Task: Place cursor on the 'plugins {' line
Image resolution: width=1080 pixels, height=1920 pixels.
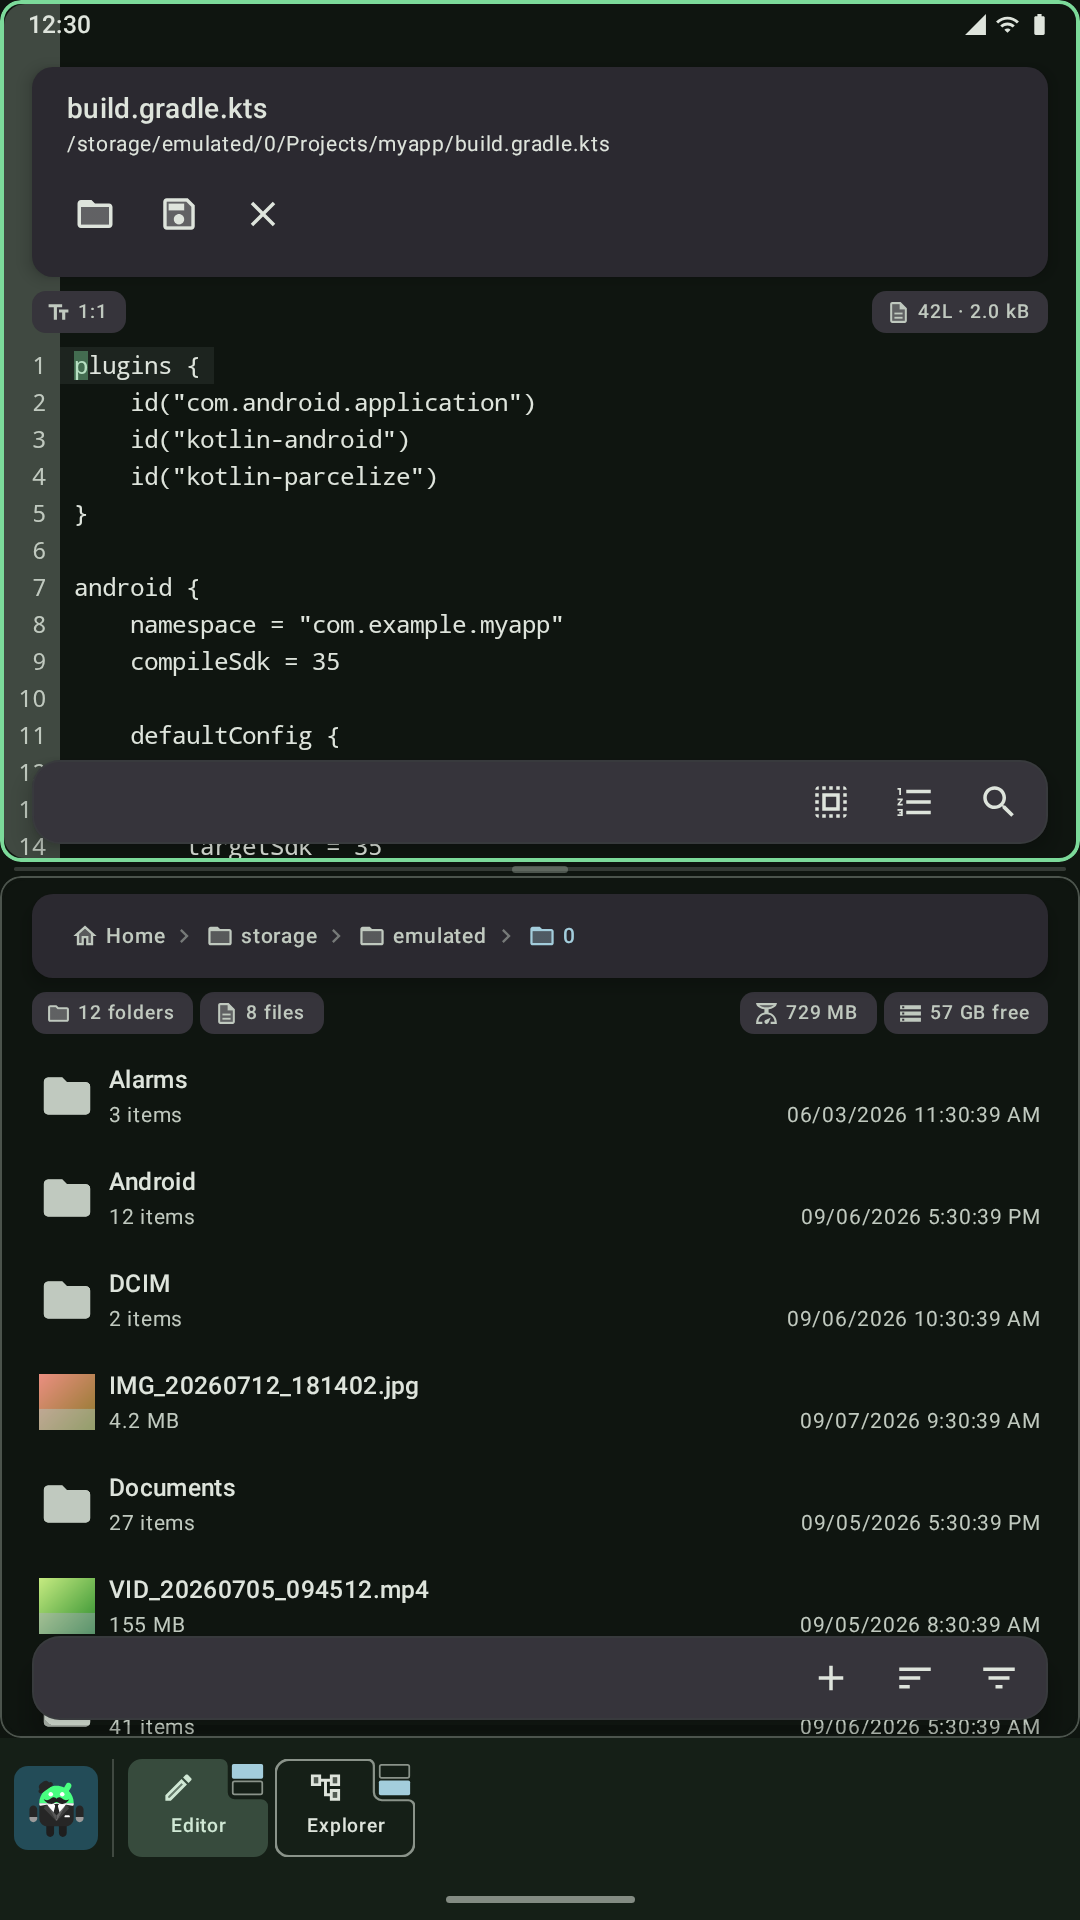Action: click(x=137, y=366)
